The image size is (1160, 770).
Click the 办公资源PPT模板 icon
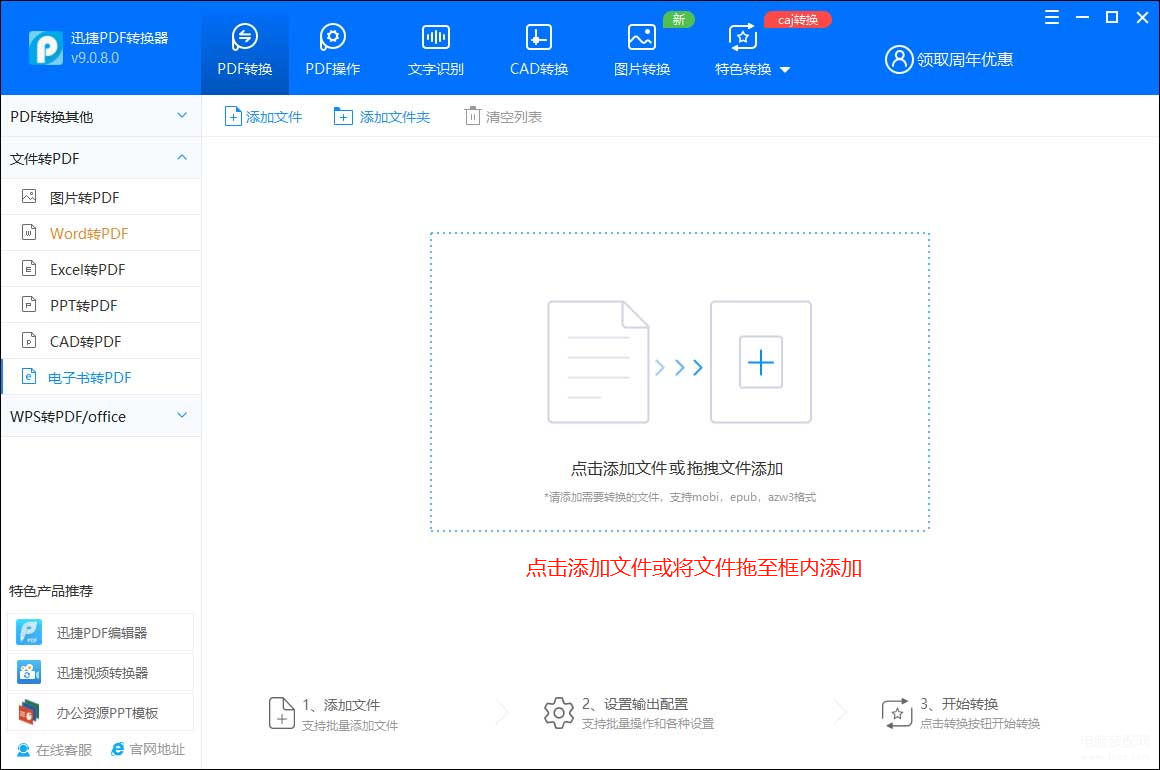click(x=29, y=712)
